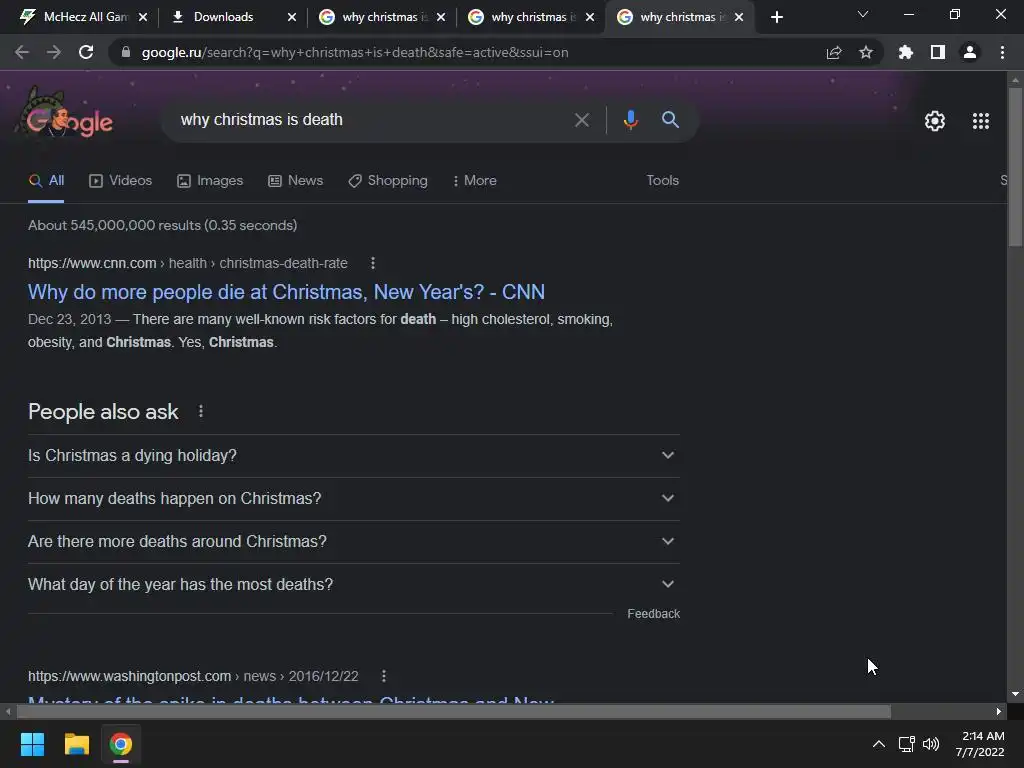Switch to Videos results
The height and width of the screenshot is (768, 1024).
click(121, 181)
